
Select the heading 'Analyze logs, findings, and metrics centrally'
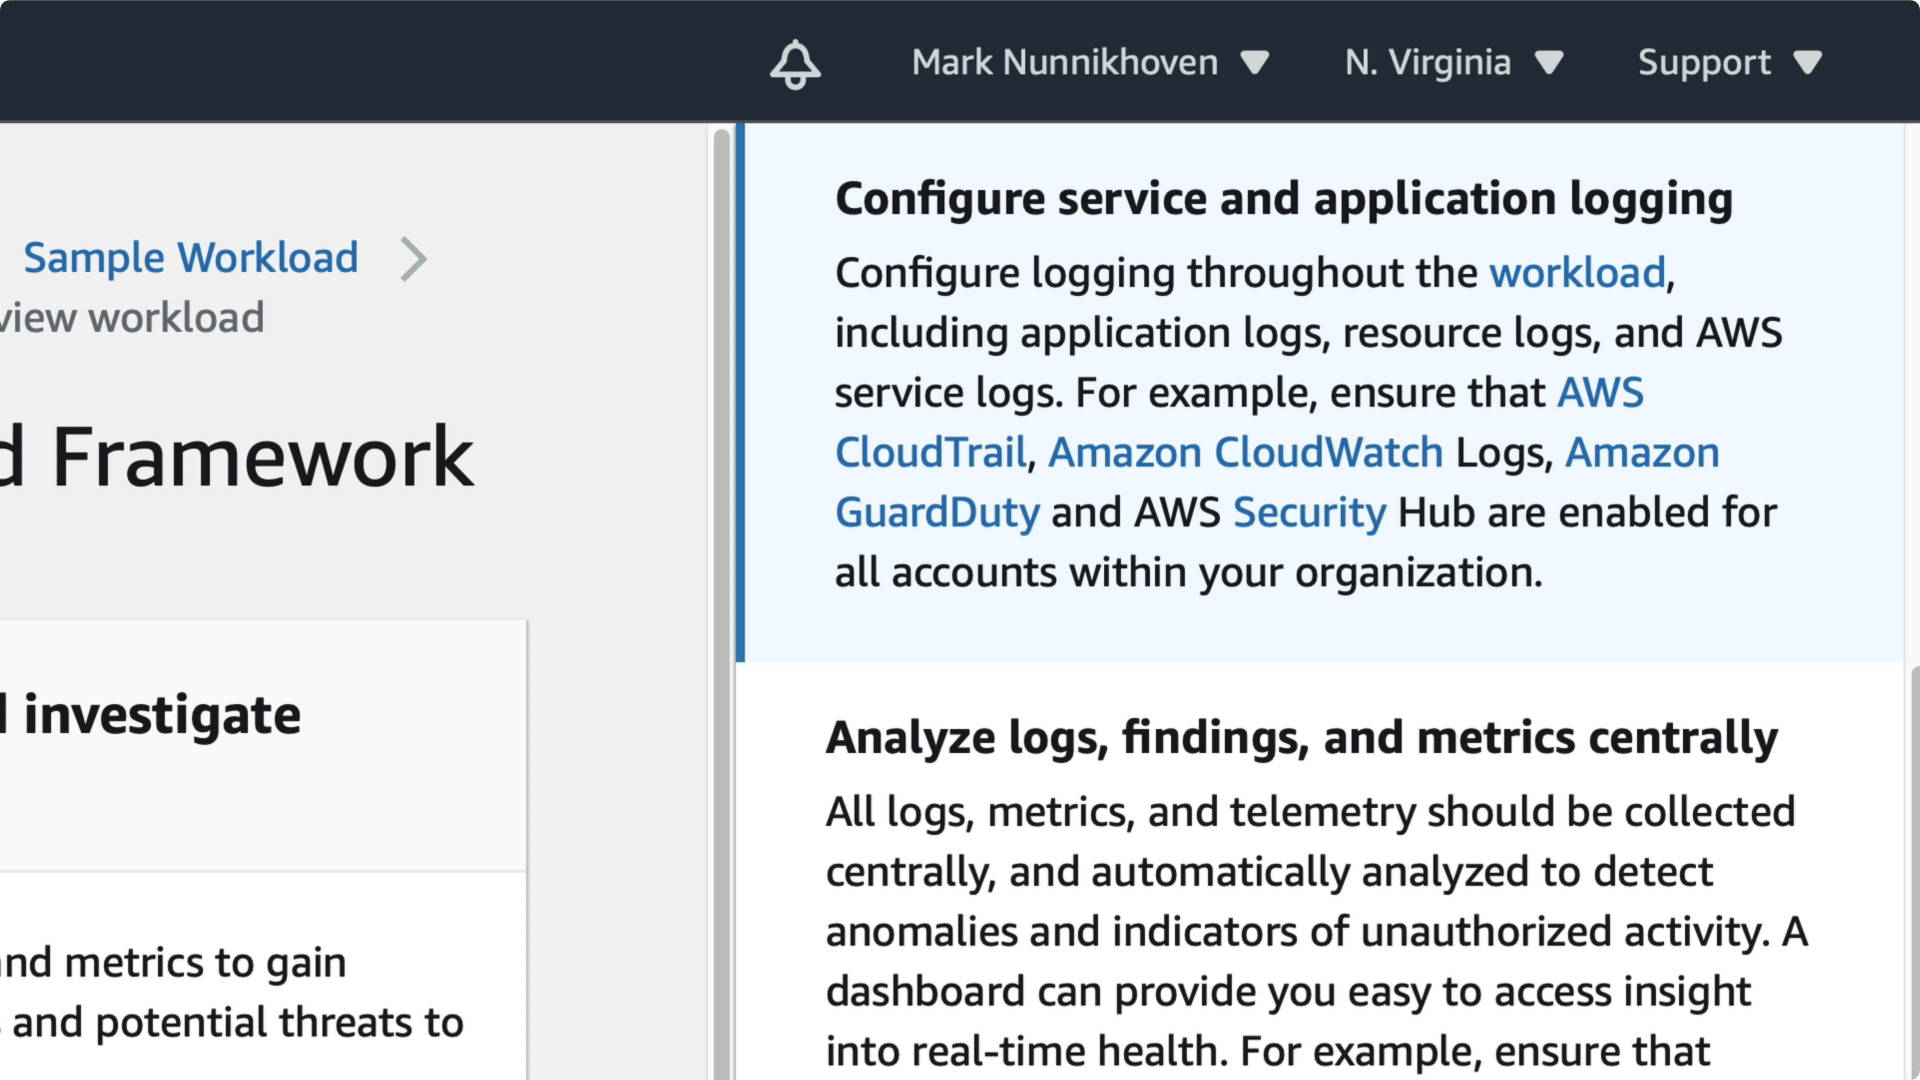[1301, 737]
